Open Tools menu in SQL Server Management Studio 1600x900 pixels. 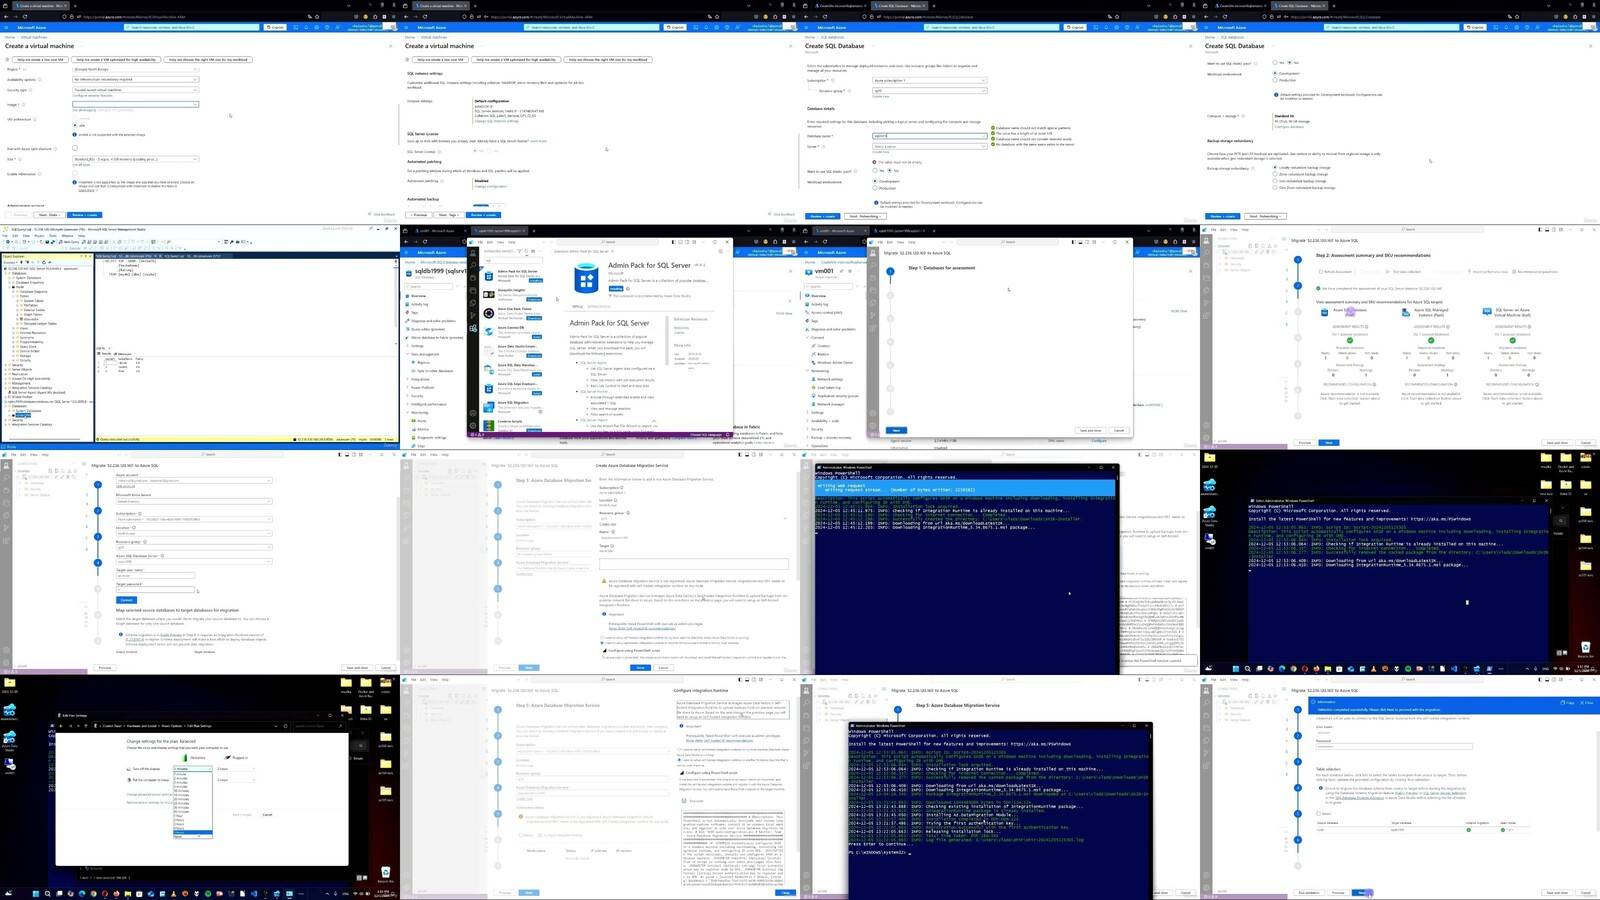[x=54, y=236]
